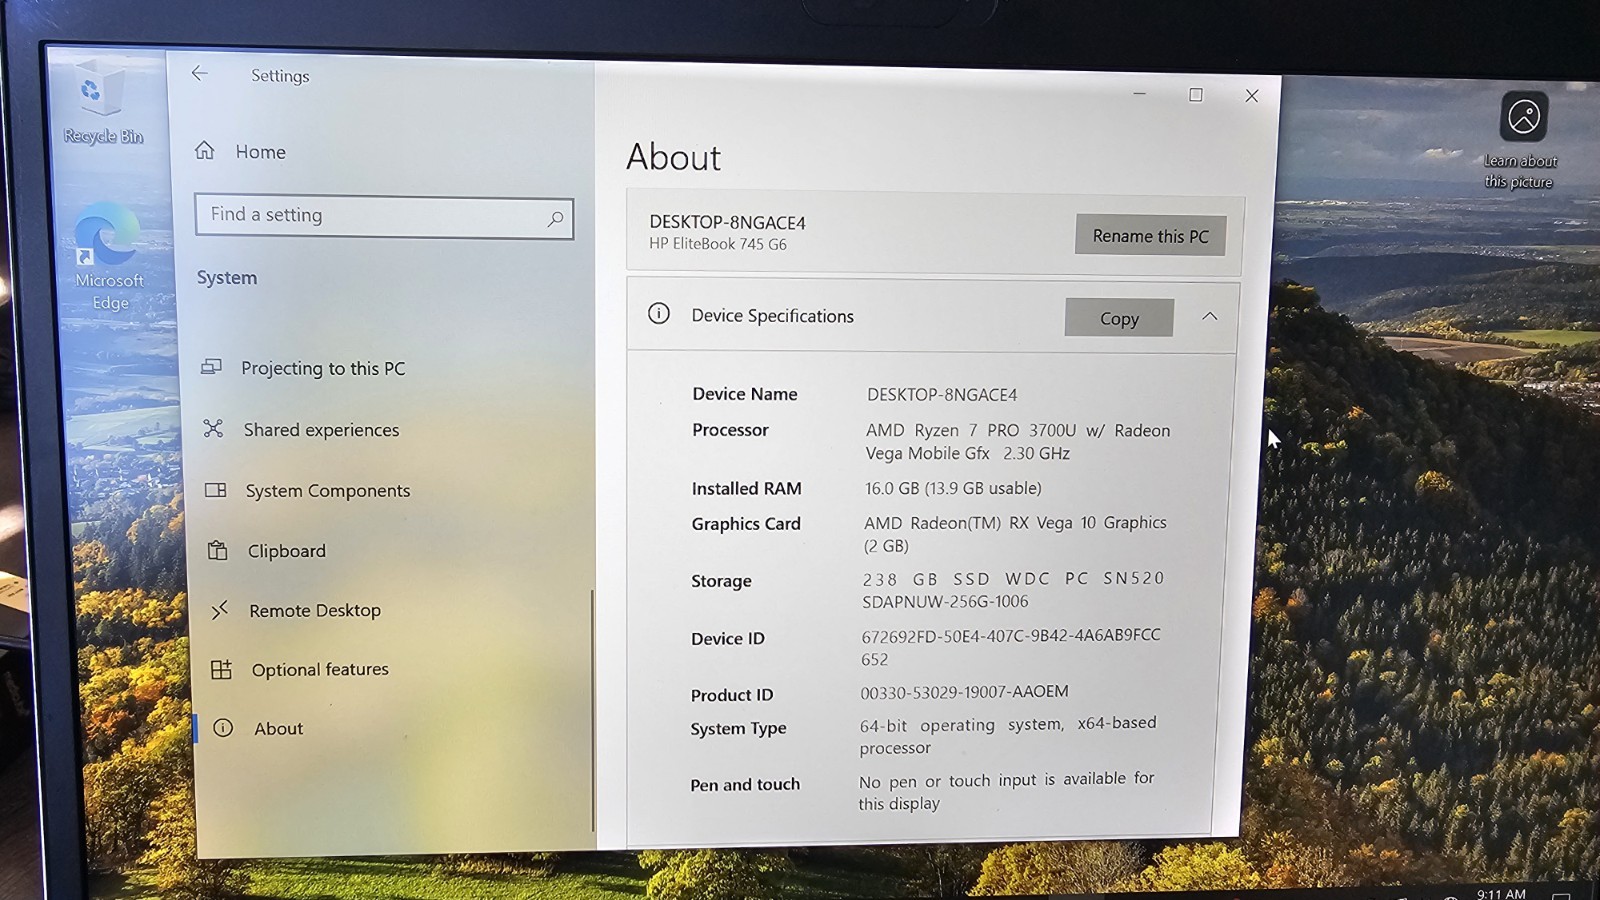Click the Settings window title text
Image resolution: width=1600 pixels, height=900 pixels.
point(280,76)
